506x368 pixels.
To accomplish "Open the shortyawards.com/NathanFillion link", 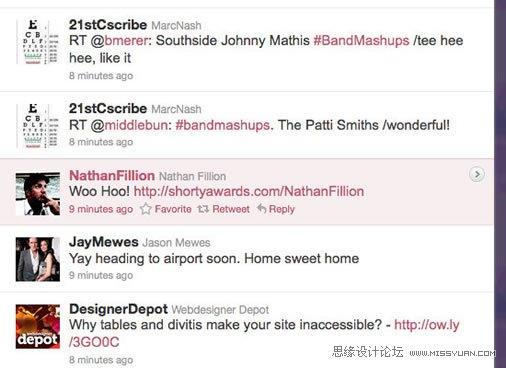I will coord(249,192).
